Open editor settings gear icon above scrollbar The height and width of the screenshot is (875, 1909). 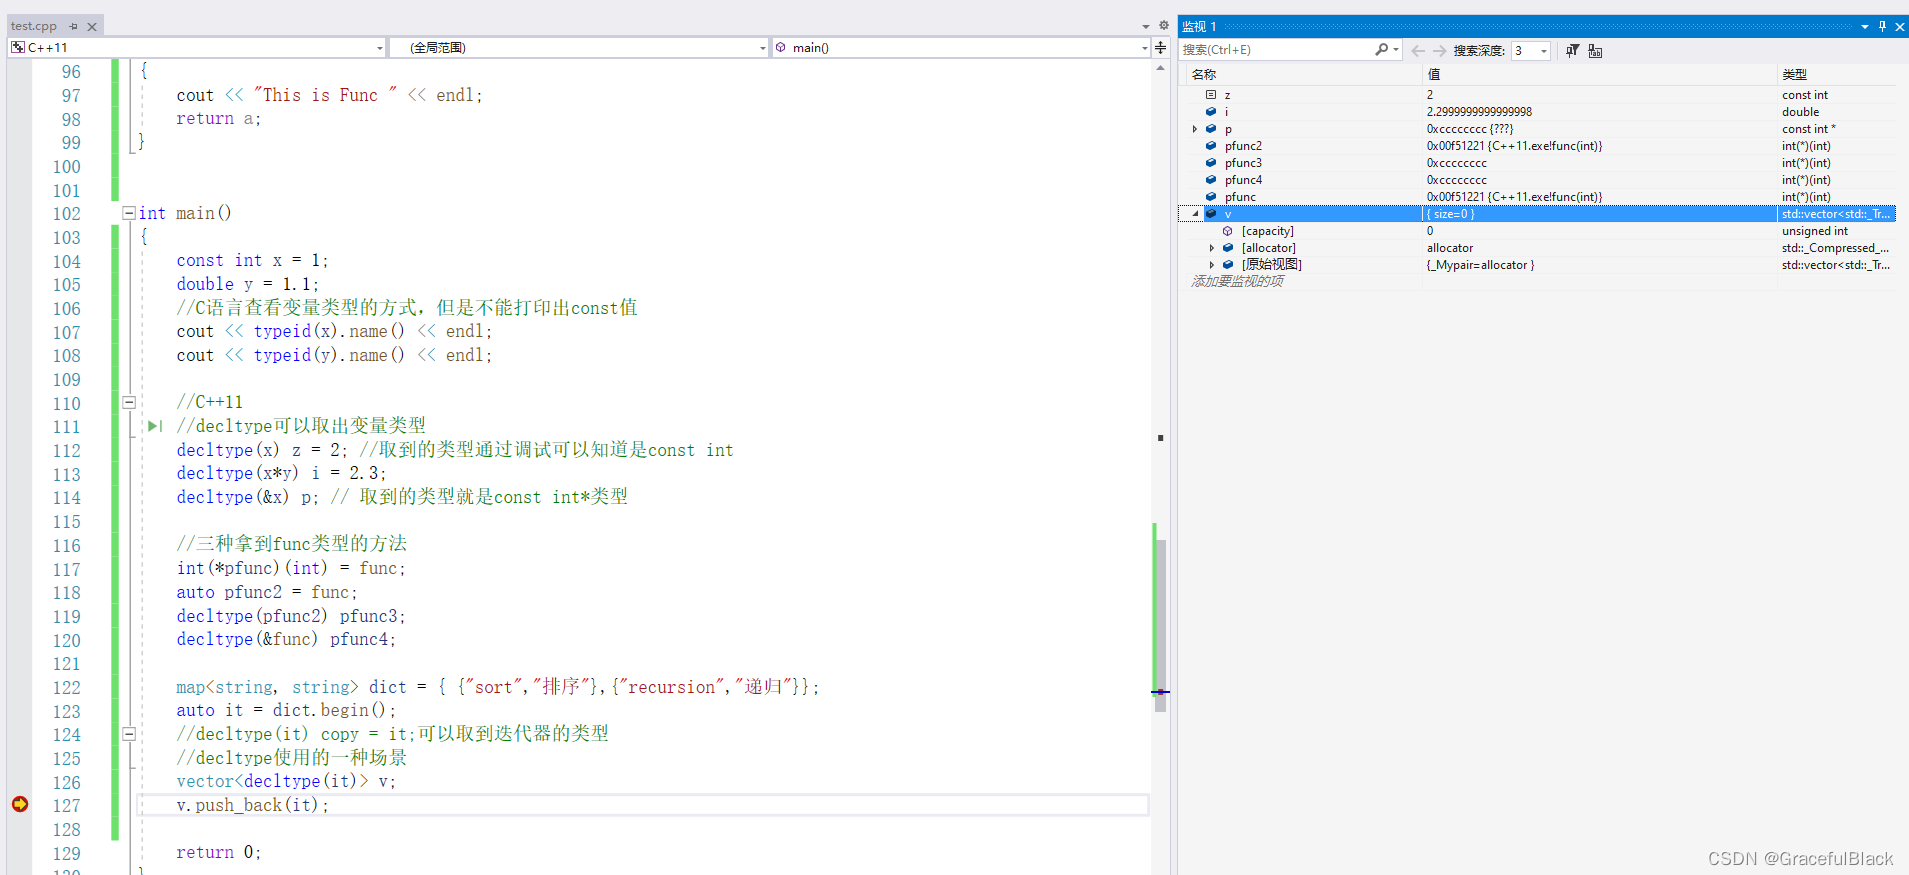click(1163, 25)
